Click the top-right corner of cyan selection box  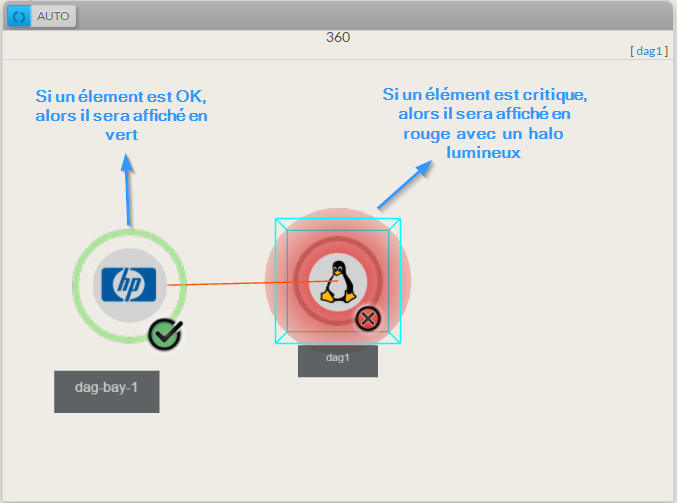[x=400, y=219]
